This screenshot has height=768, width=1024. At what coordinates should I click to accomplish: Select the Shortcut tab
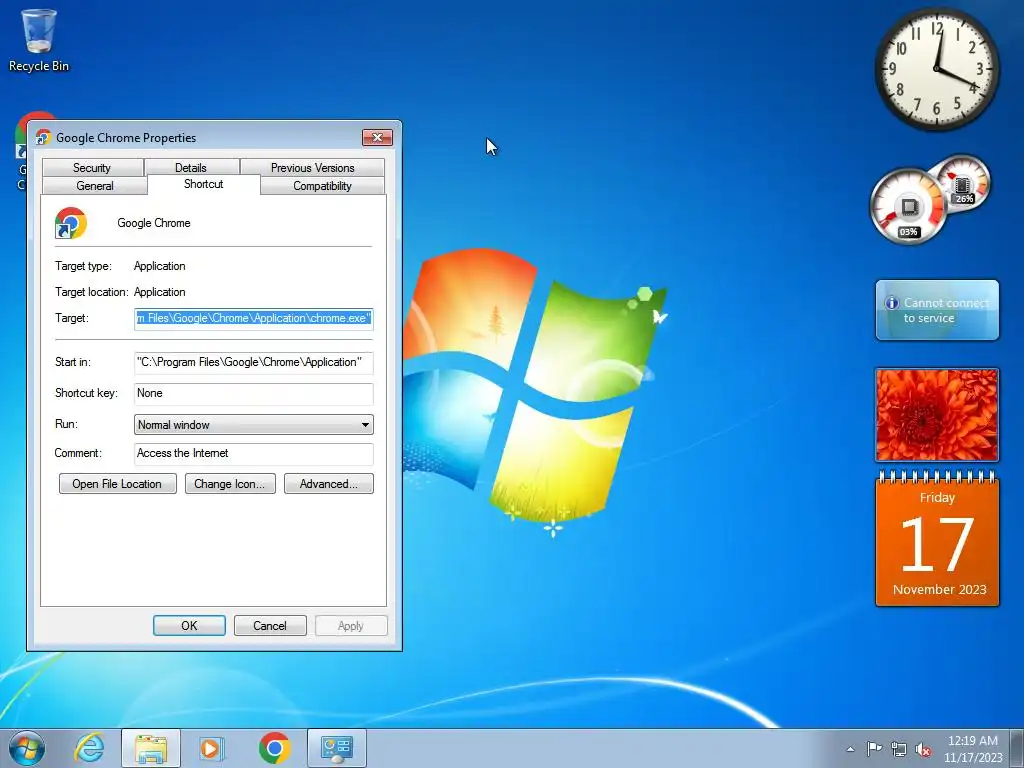(x=204, y=184)
